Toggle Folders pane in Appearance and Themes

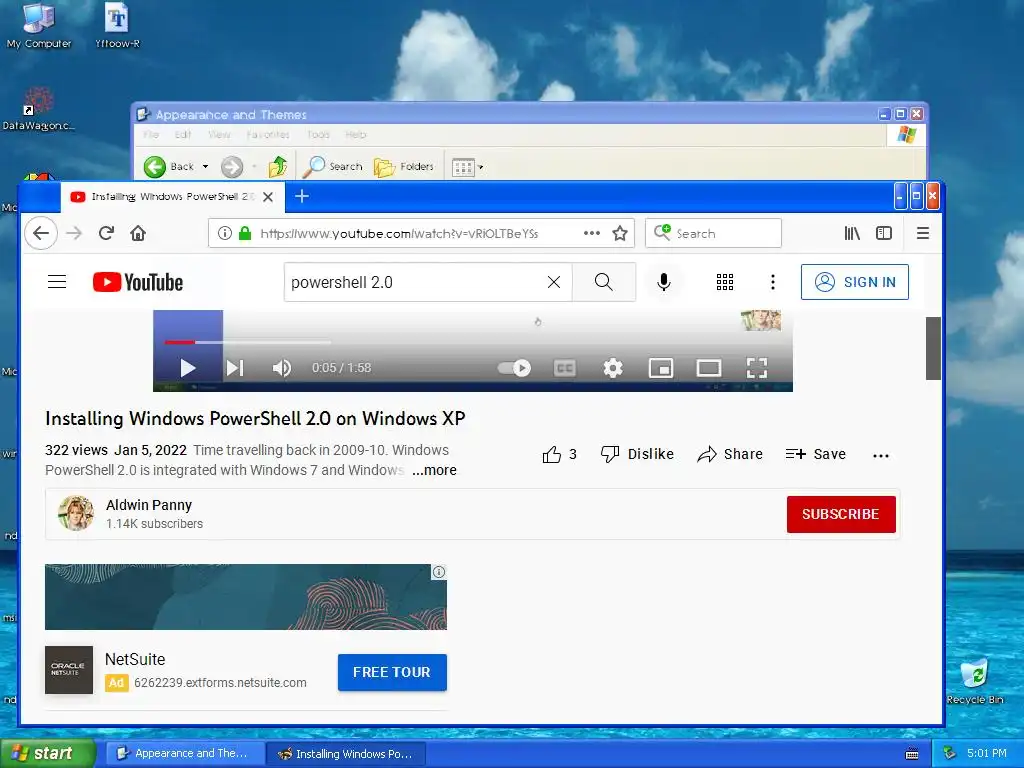click(x=404, y=167)
